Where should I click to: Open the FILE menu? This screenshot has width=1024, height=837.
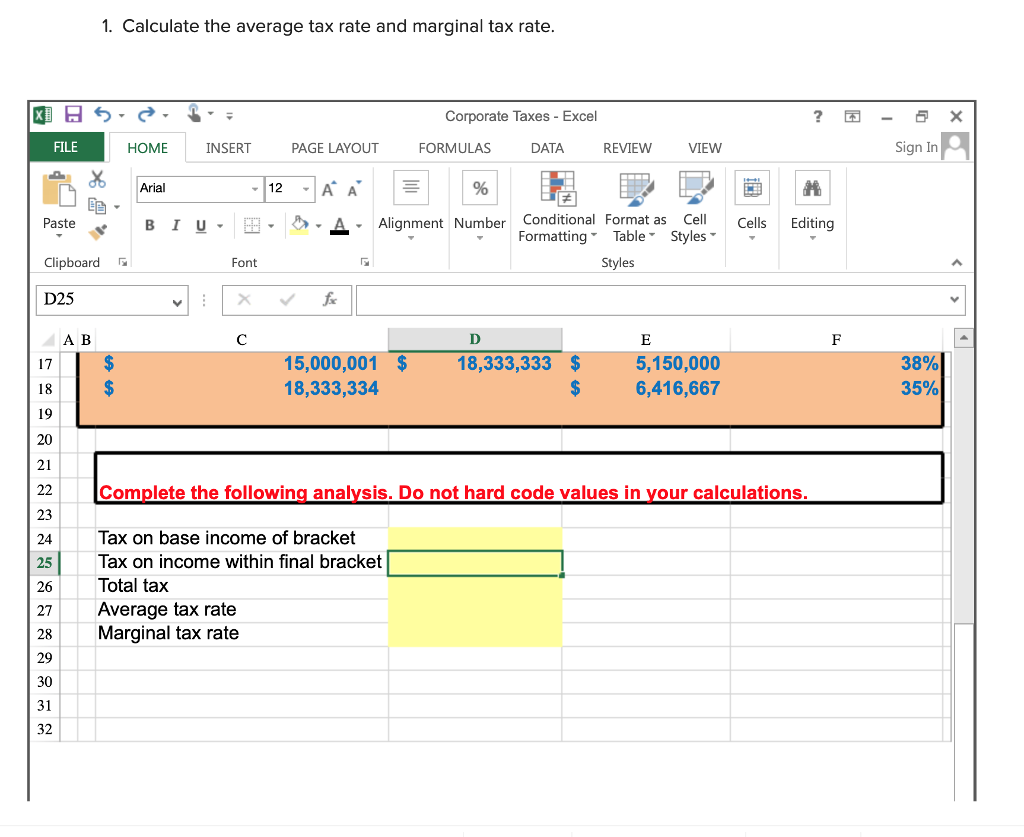pyautogui.click(x=66, y=147)
